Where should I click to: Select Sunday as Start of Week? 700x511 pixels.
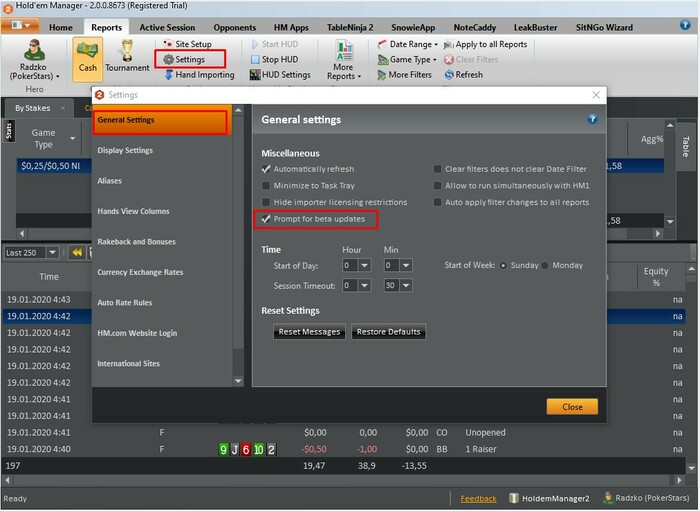click(x=503, y=266)
